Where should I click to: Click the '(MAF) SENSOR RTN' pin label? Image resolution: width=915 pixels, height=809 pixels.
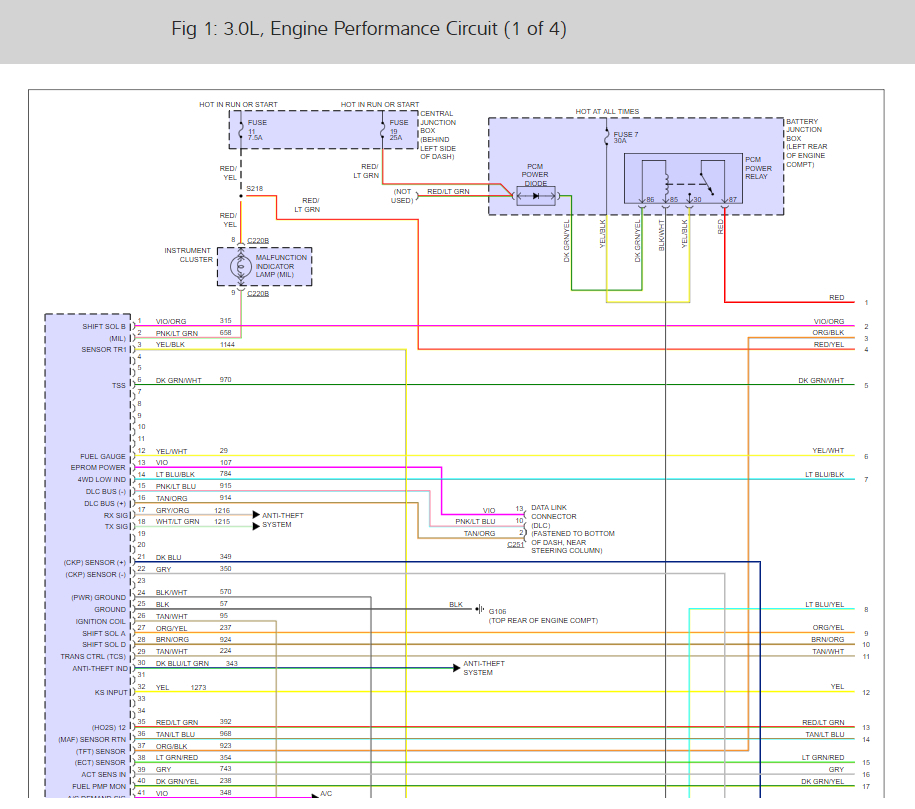tap(92, 740)
